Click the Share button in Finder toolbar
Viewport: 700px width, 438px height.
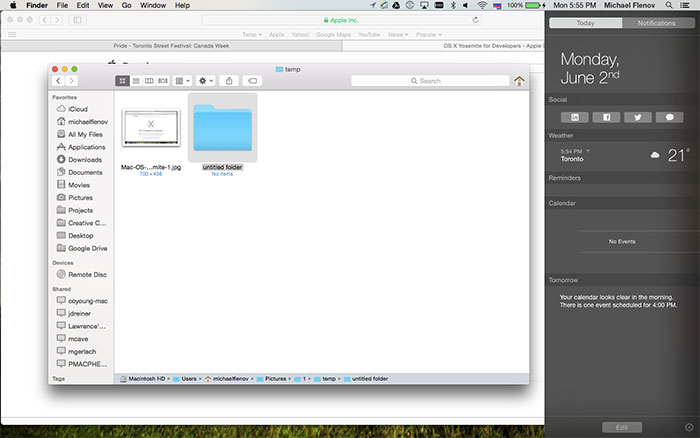(230, 80)
